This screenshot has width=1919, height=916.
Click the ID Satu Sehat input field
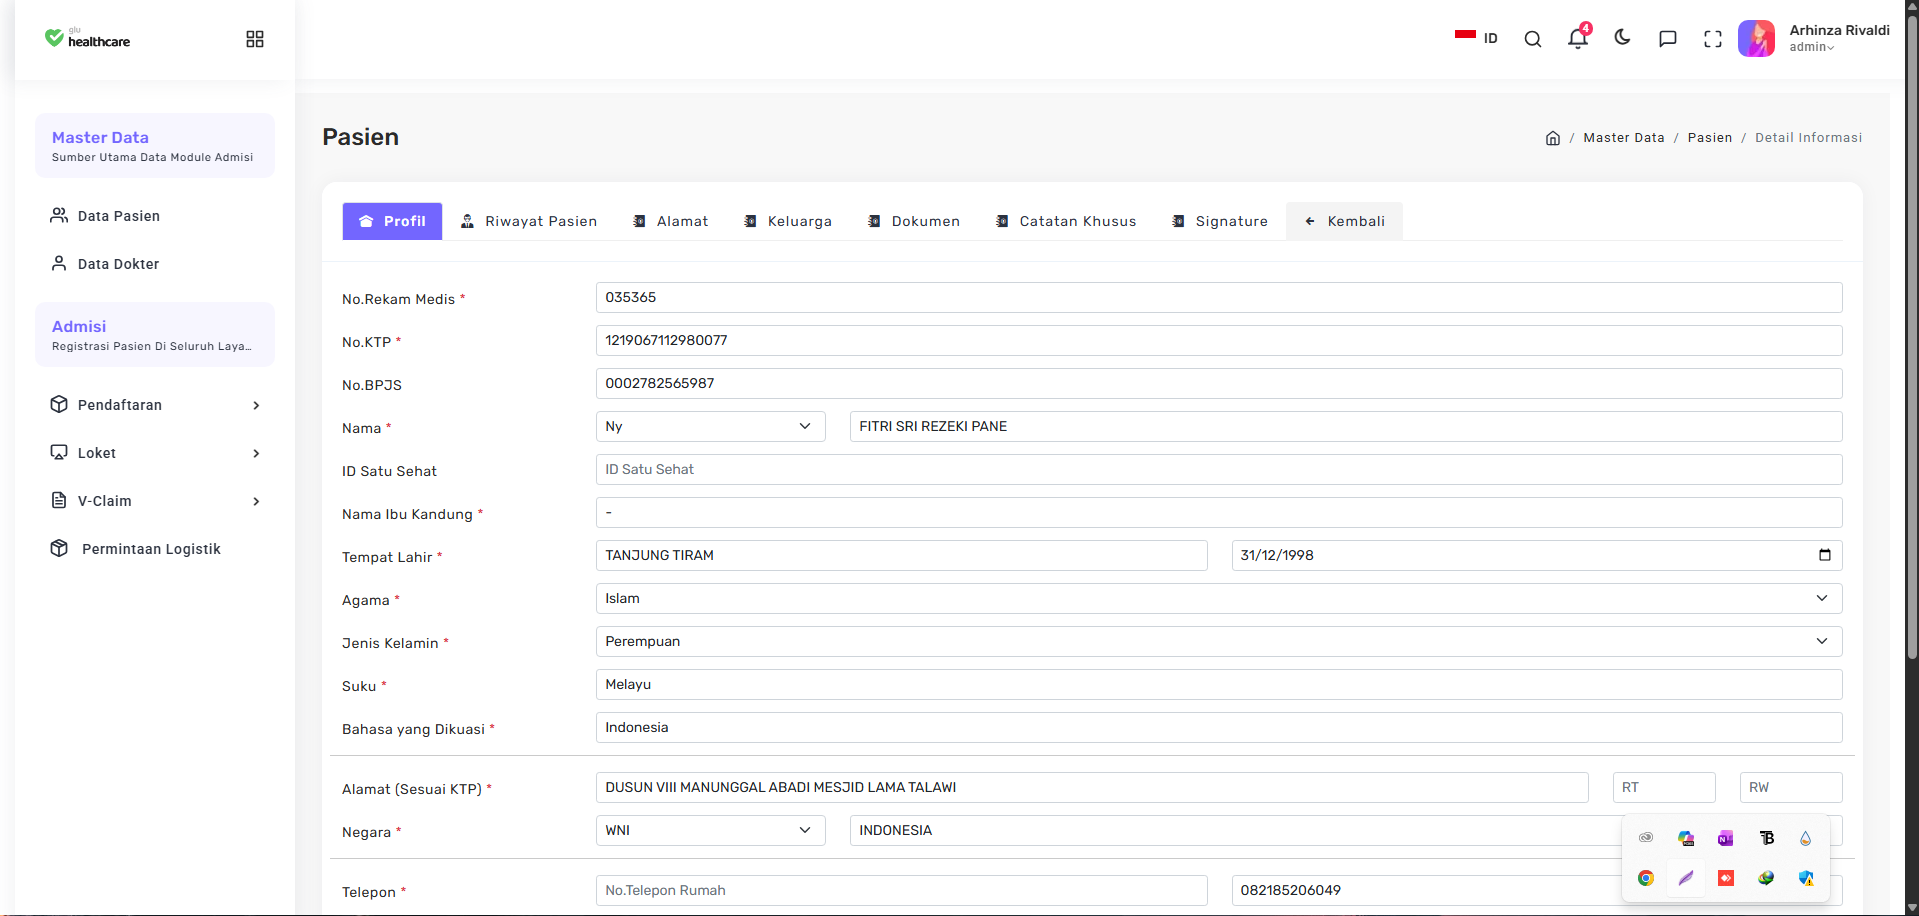[x=1218, y=469]
